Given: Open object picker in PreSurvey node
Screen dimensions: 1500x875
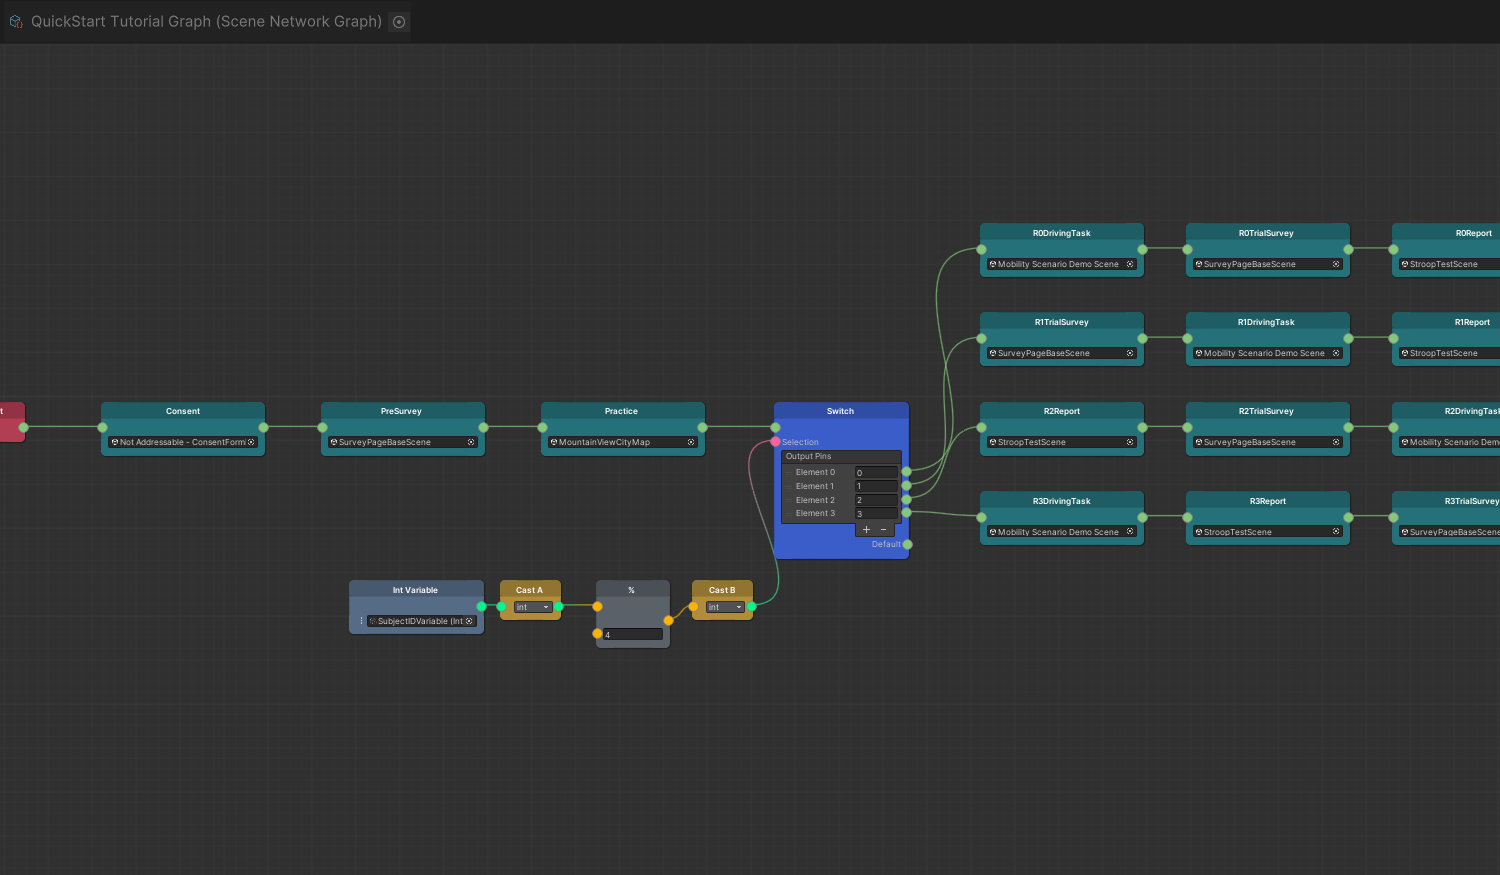Looking at the screenshot, I should click(471, 442).
